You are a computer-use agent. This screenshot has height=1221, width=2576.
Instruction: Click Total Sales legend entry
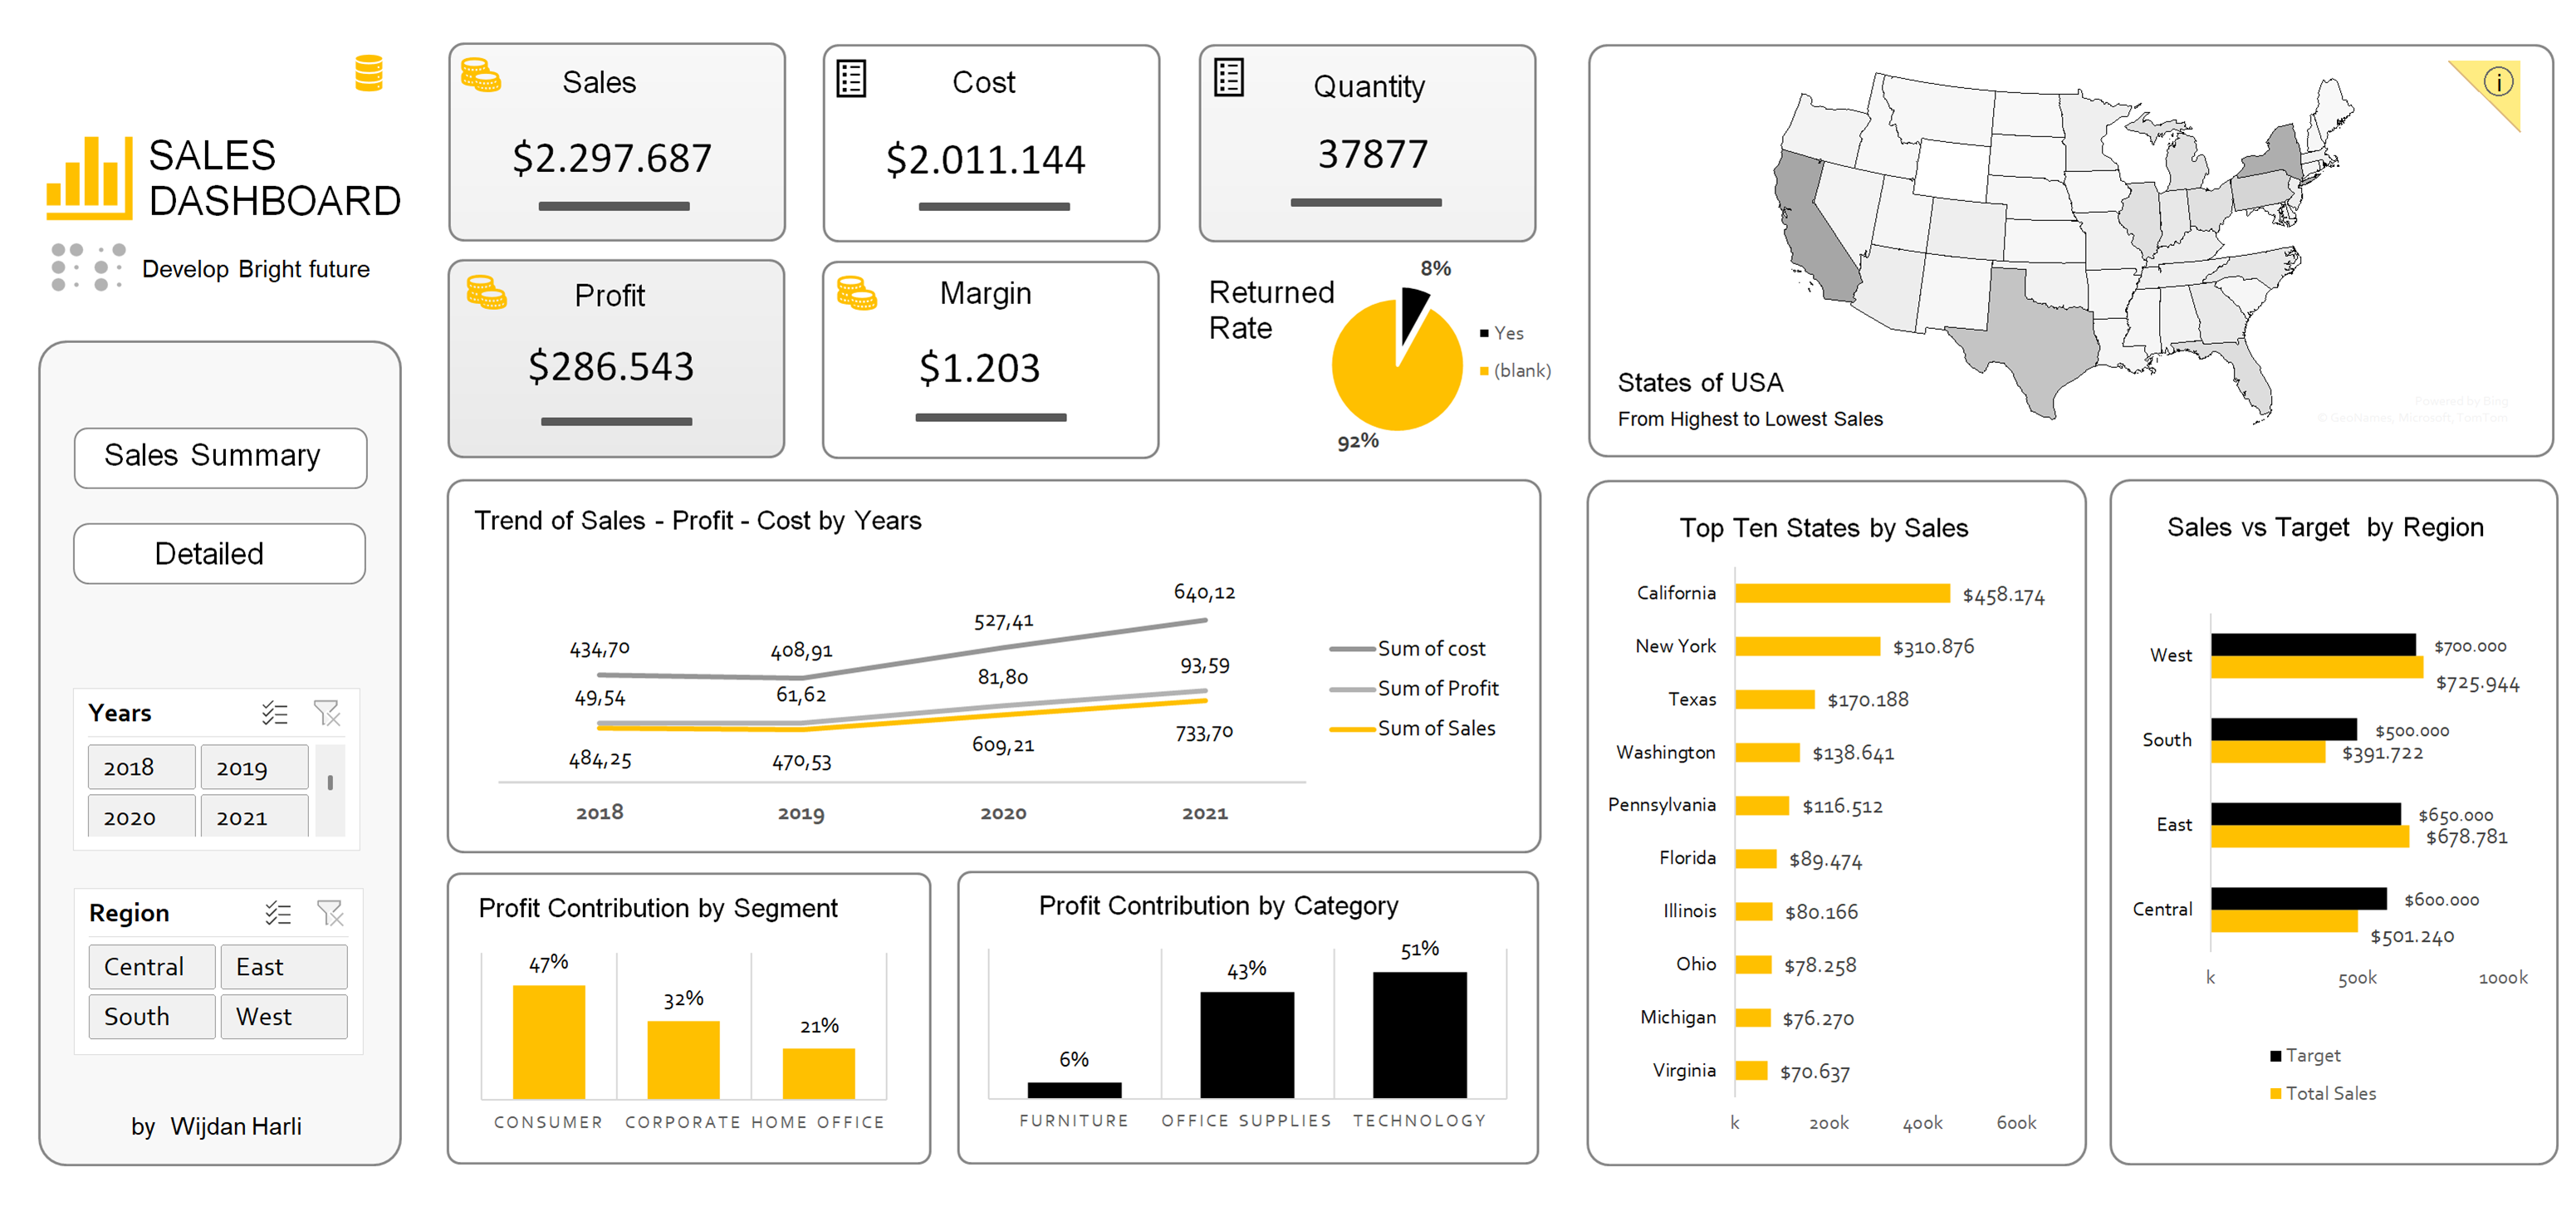[x=2323, y=1093]
